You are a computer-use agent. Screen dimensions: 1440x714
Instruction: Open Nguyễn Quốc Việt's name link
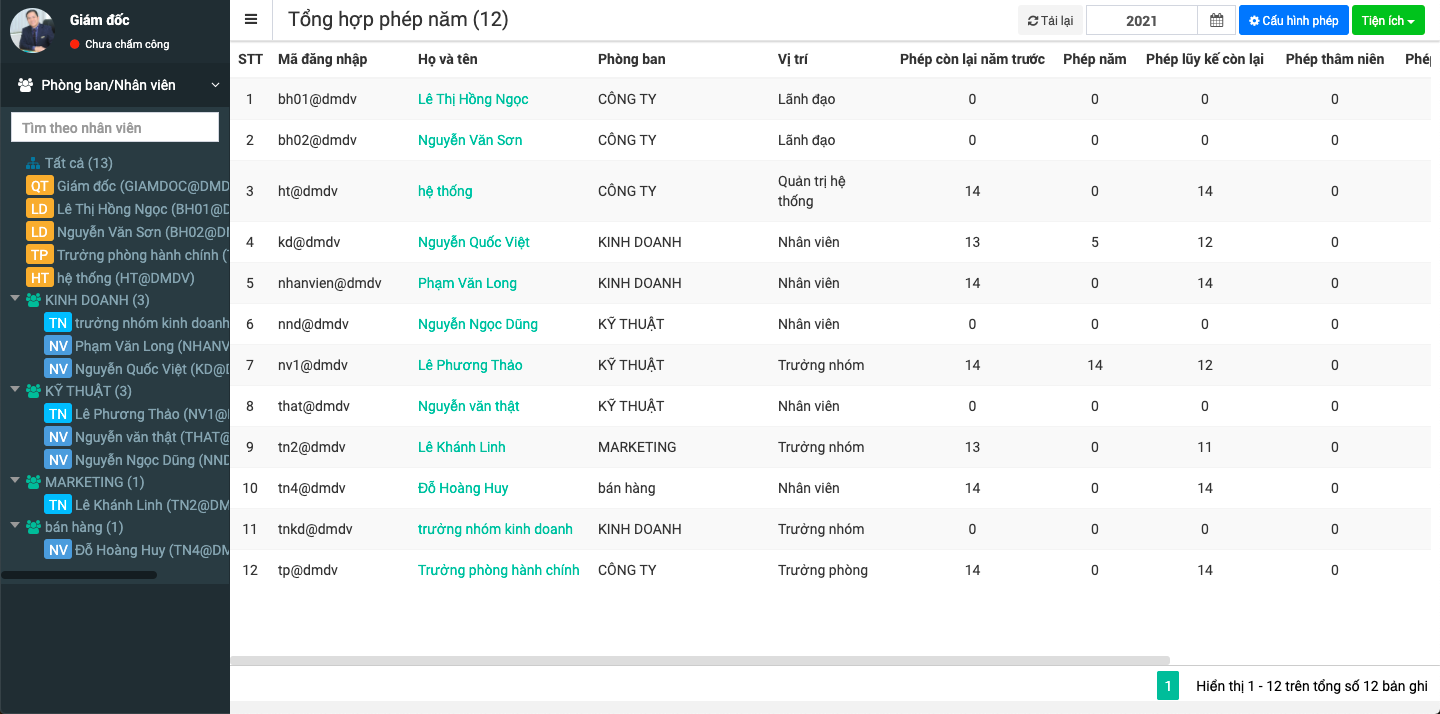coord(473,242)
